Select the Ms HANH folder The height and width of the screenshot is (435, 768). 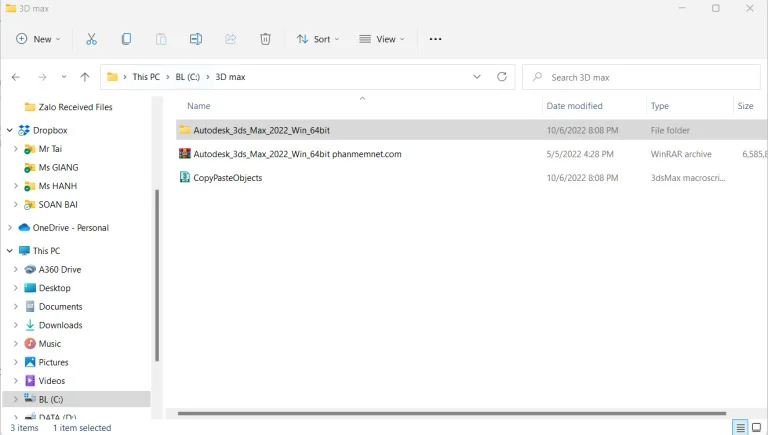(58, 186)
